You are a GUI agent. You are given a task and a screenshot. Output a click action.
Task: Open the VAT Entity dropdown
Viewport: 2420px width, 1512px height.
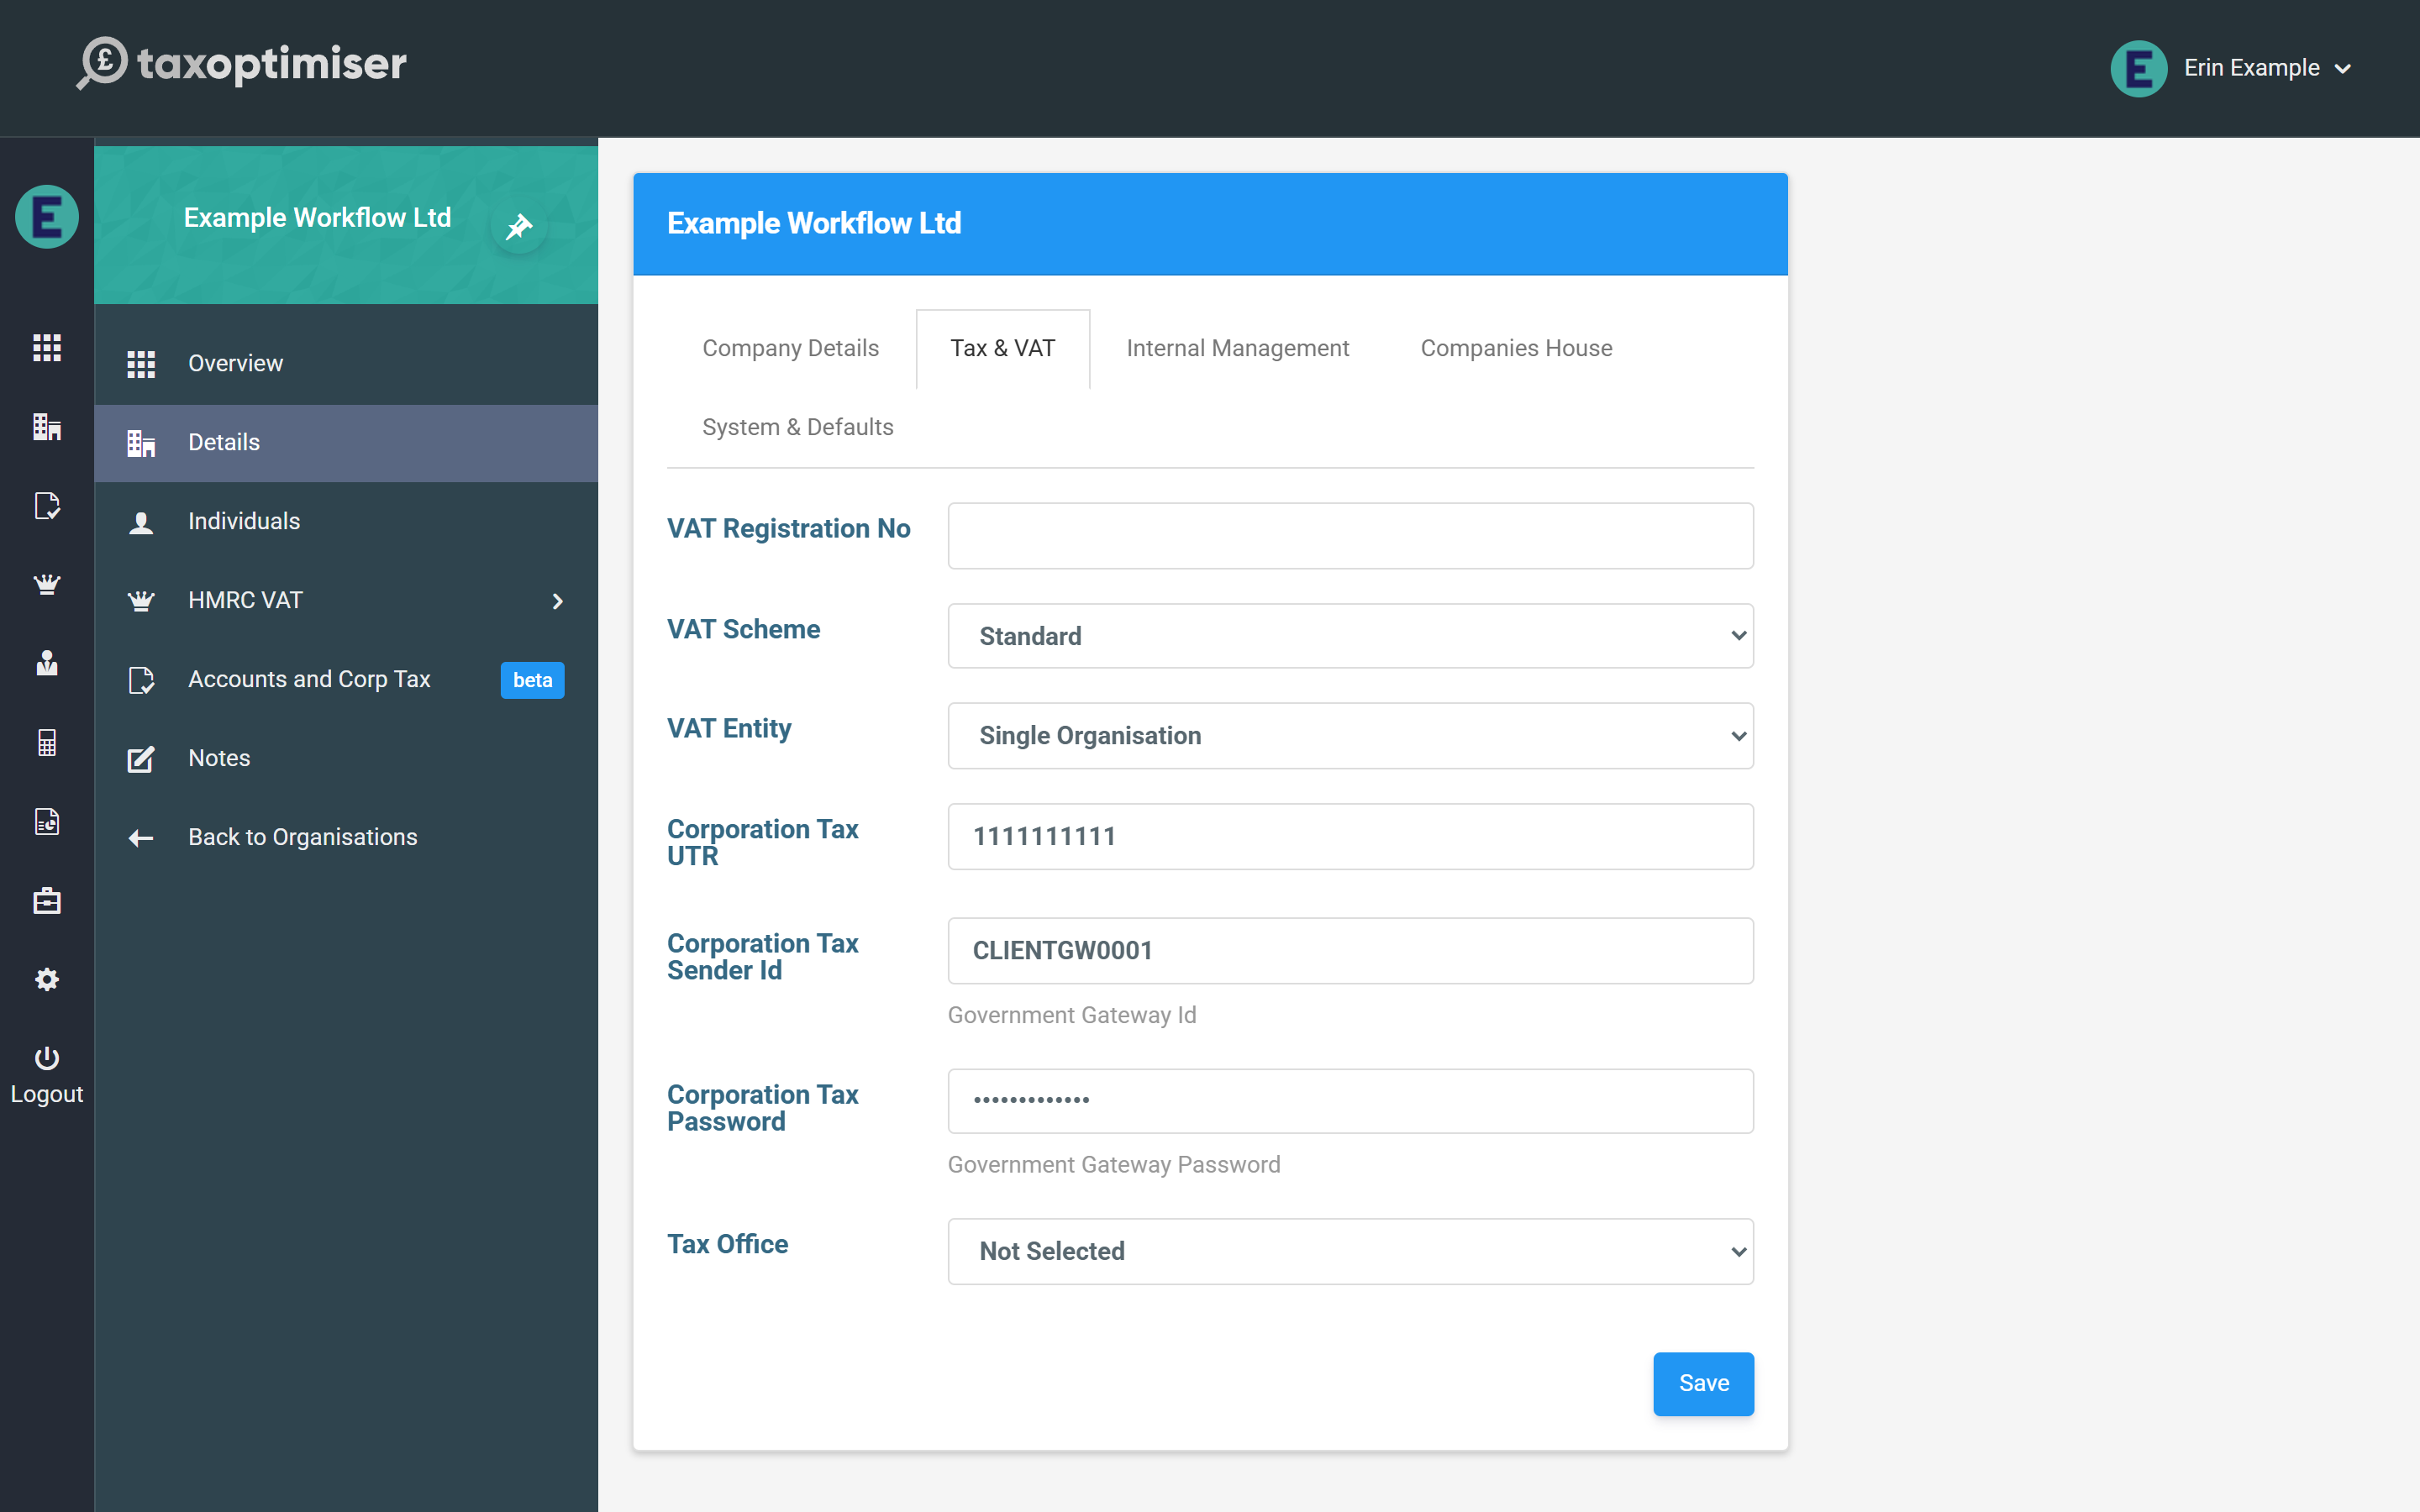[x=1350, y=736]
